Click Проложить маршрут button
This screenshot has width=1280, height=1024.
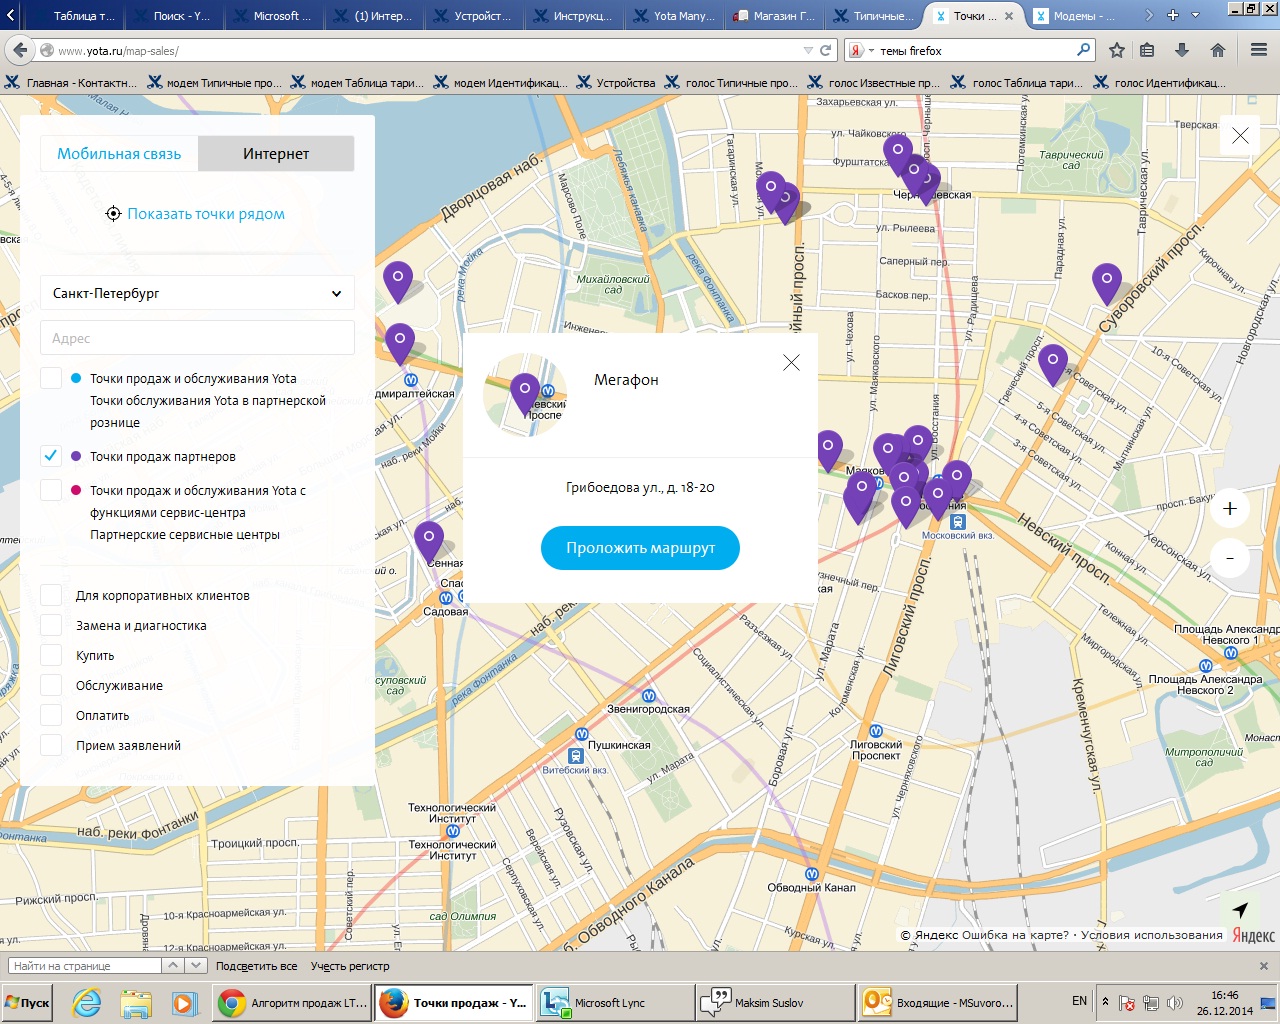pyautogui.click(x=640, y=548)
